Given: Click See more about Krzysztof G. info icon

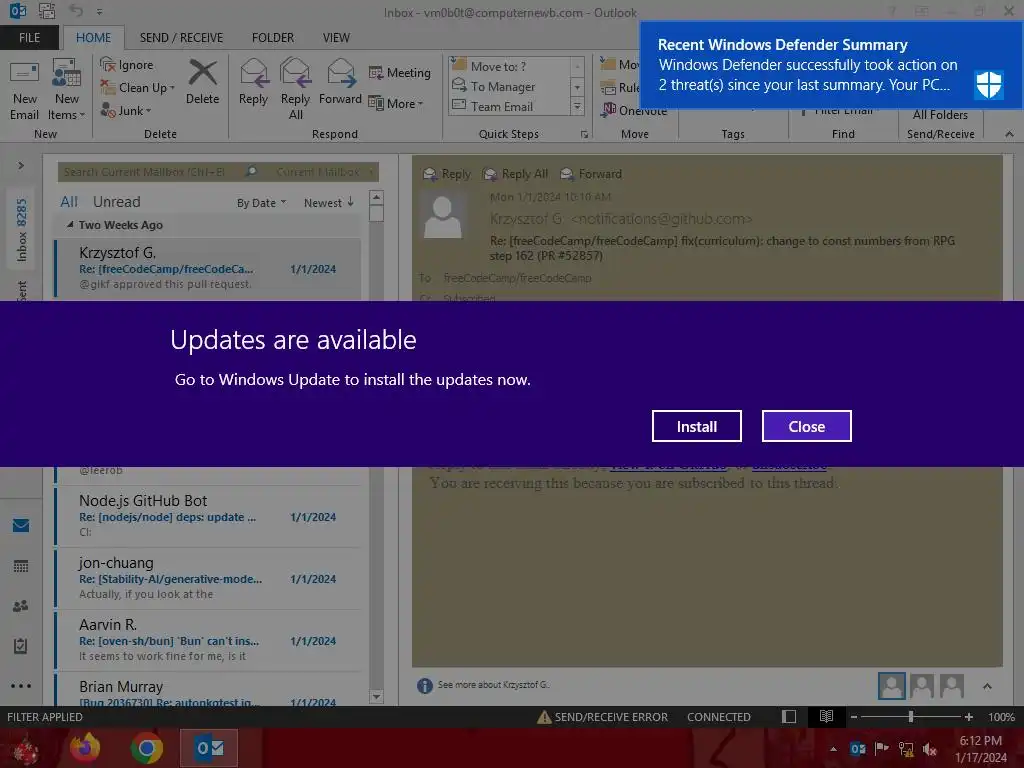Looking at the screenshot, I should [424, 685].
